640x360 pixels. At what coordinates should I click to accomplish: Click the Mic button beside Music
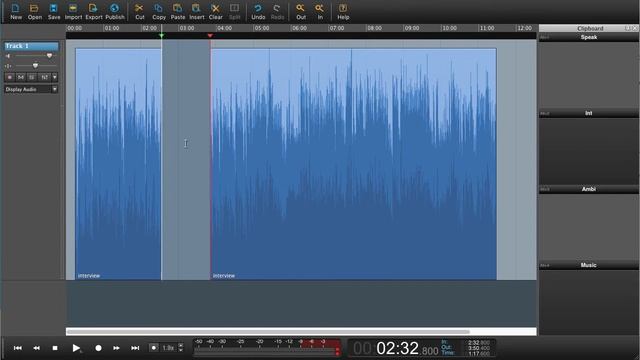[x=544, y=265]
